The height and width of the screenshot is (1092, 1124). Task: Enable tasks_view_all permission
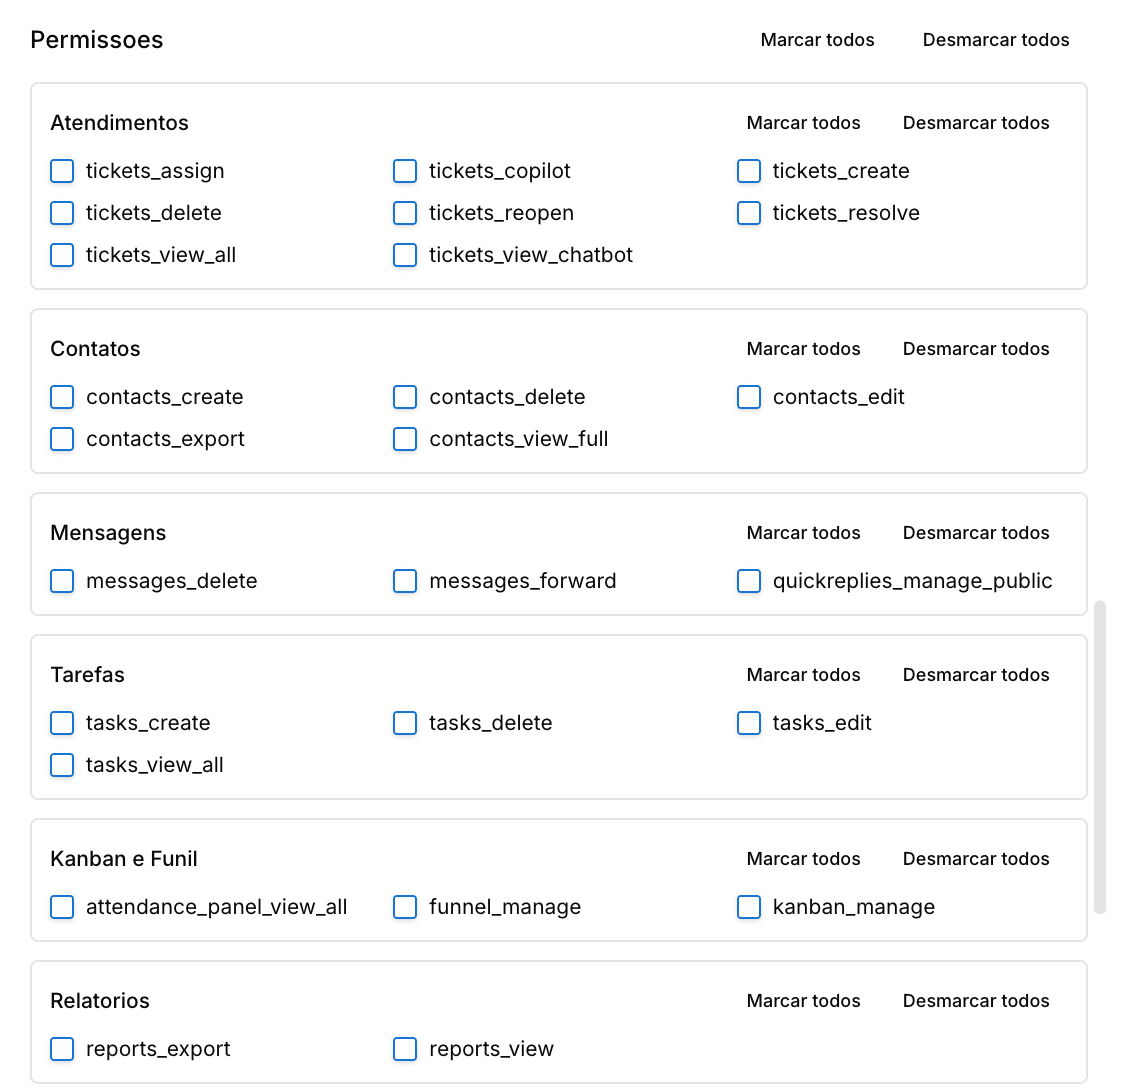tap(62, 765)
